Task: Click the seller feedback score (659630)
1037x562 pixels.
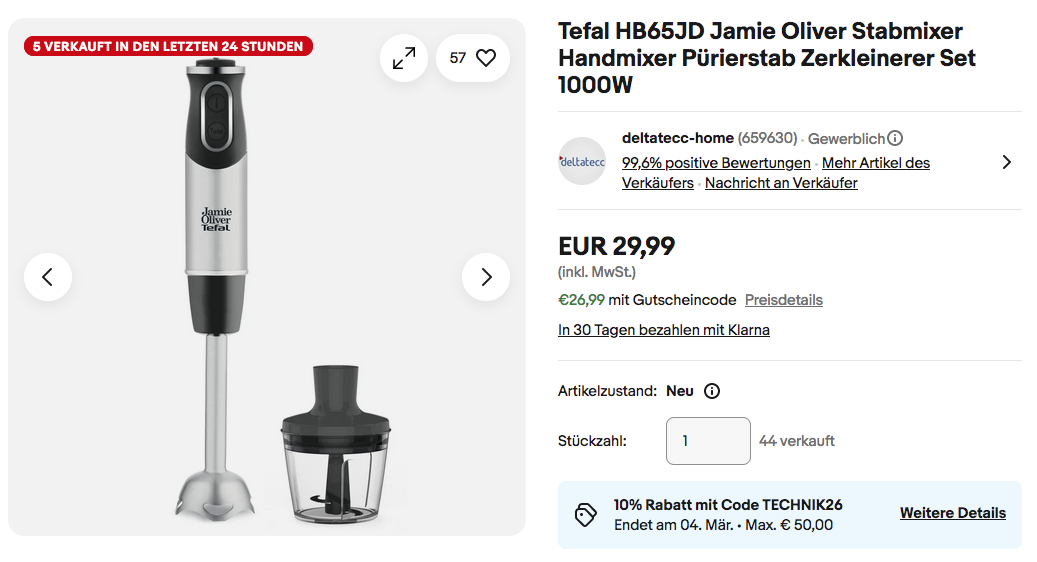Action: click(767, 139)
